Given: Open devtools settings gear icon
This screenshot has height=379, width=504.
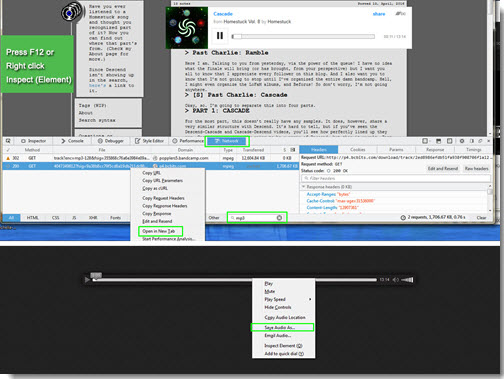Looking at the screenshot, I should click(462, 141).
